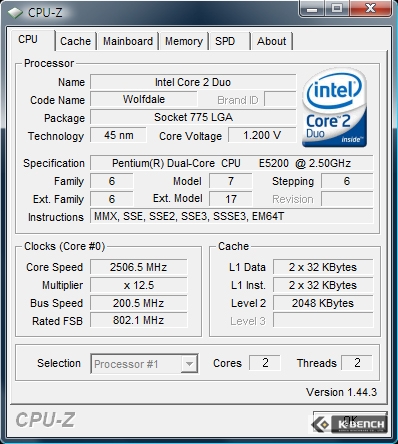Viewport: 398px width, 444px height.
Task: Open the Mainboard tab
Action: point(128,41)
